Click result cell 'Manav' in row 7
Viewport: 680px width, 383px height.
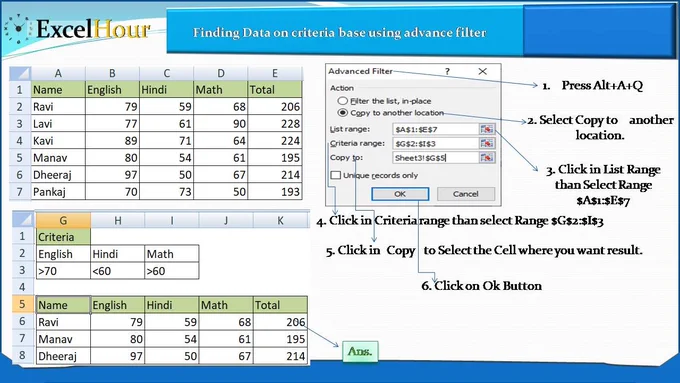pyautogui.click(x=63, y=339)
